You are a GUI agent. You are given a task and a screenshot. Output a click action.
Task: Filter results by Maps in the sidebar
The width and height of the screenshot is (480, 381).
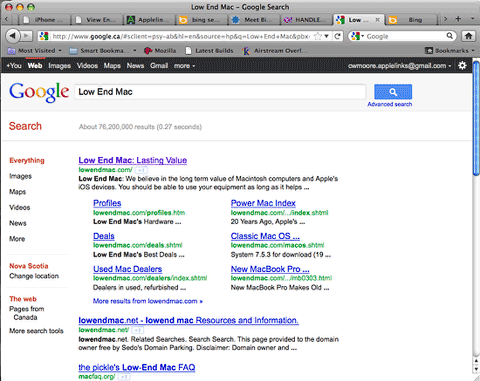click(x=18, y=192)
